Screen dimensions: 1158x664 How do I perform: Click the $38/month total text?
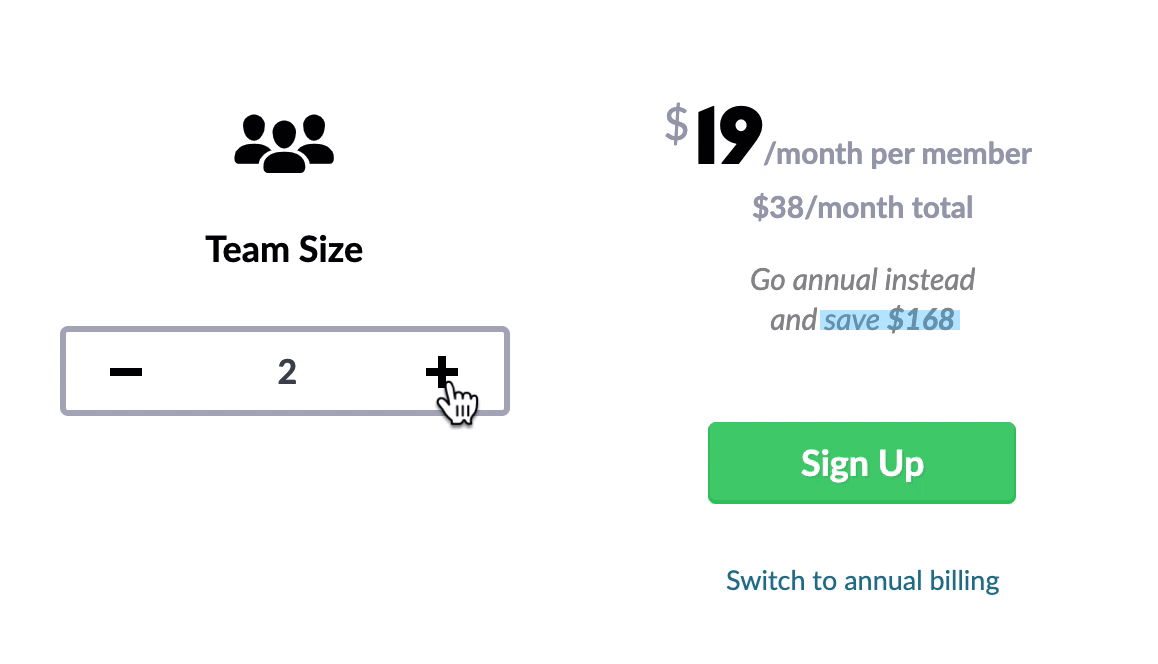point(862,207)
